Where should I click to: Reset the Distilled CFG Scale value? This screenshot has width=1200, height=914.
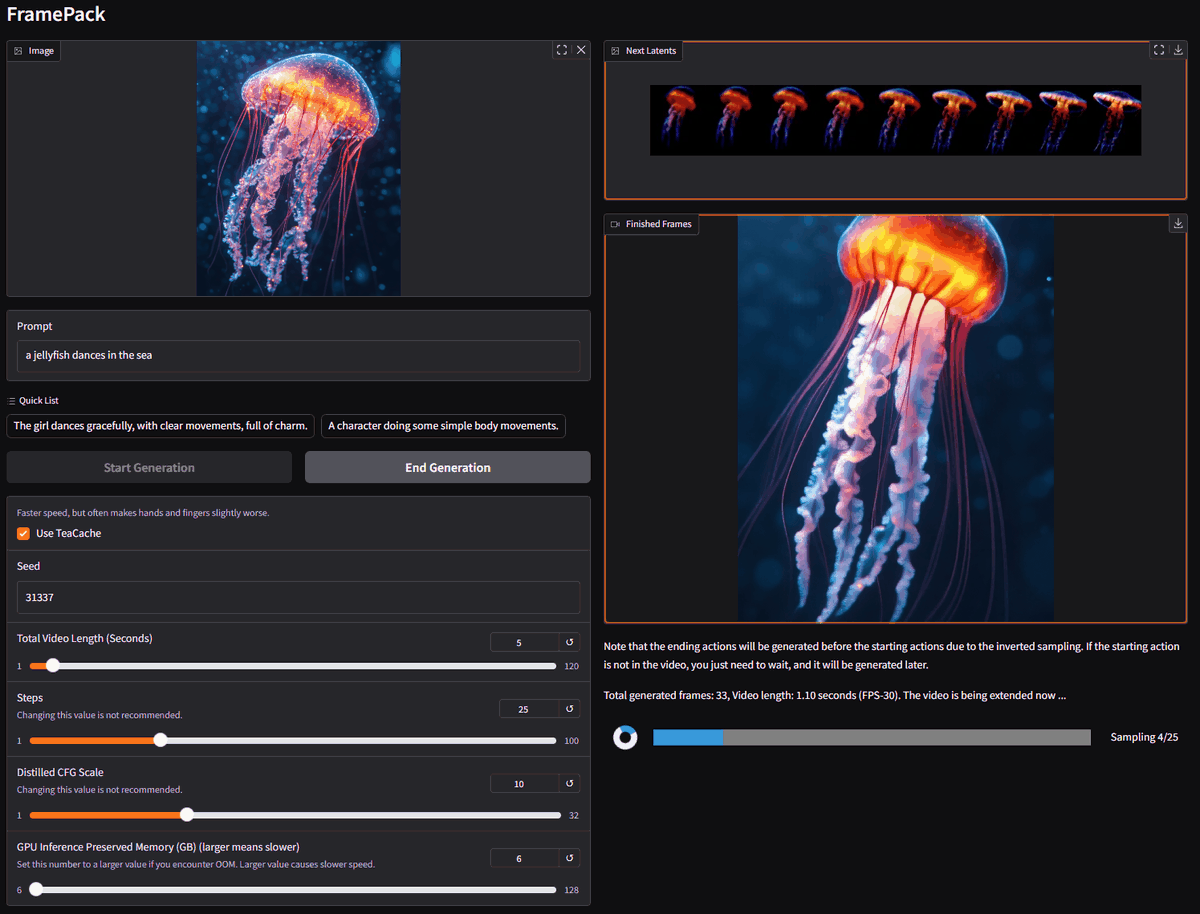pyautogui.click(x=569, y=783)
